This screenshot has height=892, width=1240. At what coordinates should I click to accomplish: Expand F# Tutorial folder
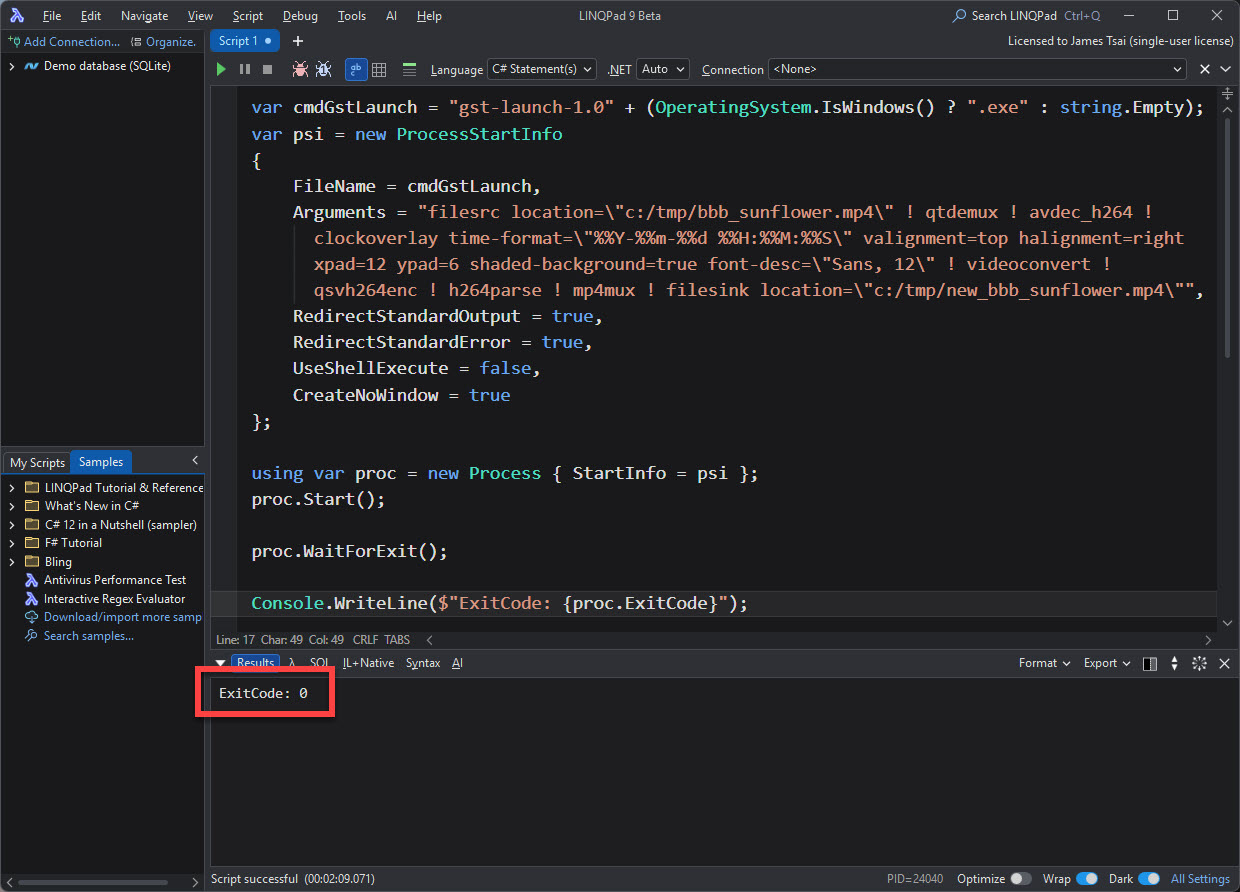tap(11, 543)
